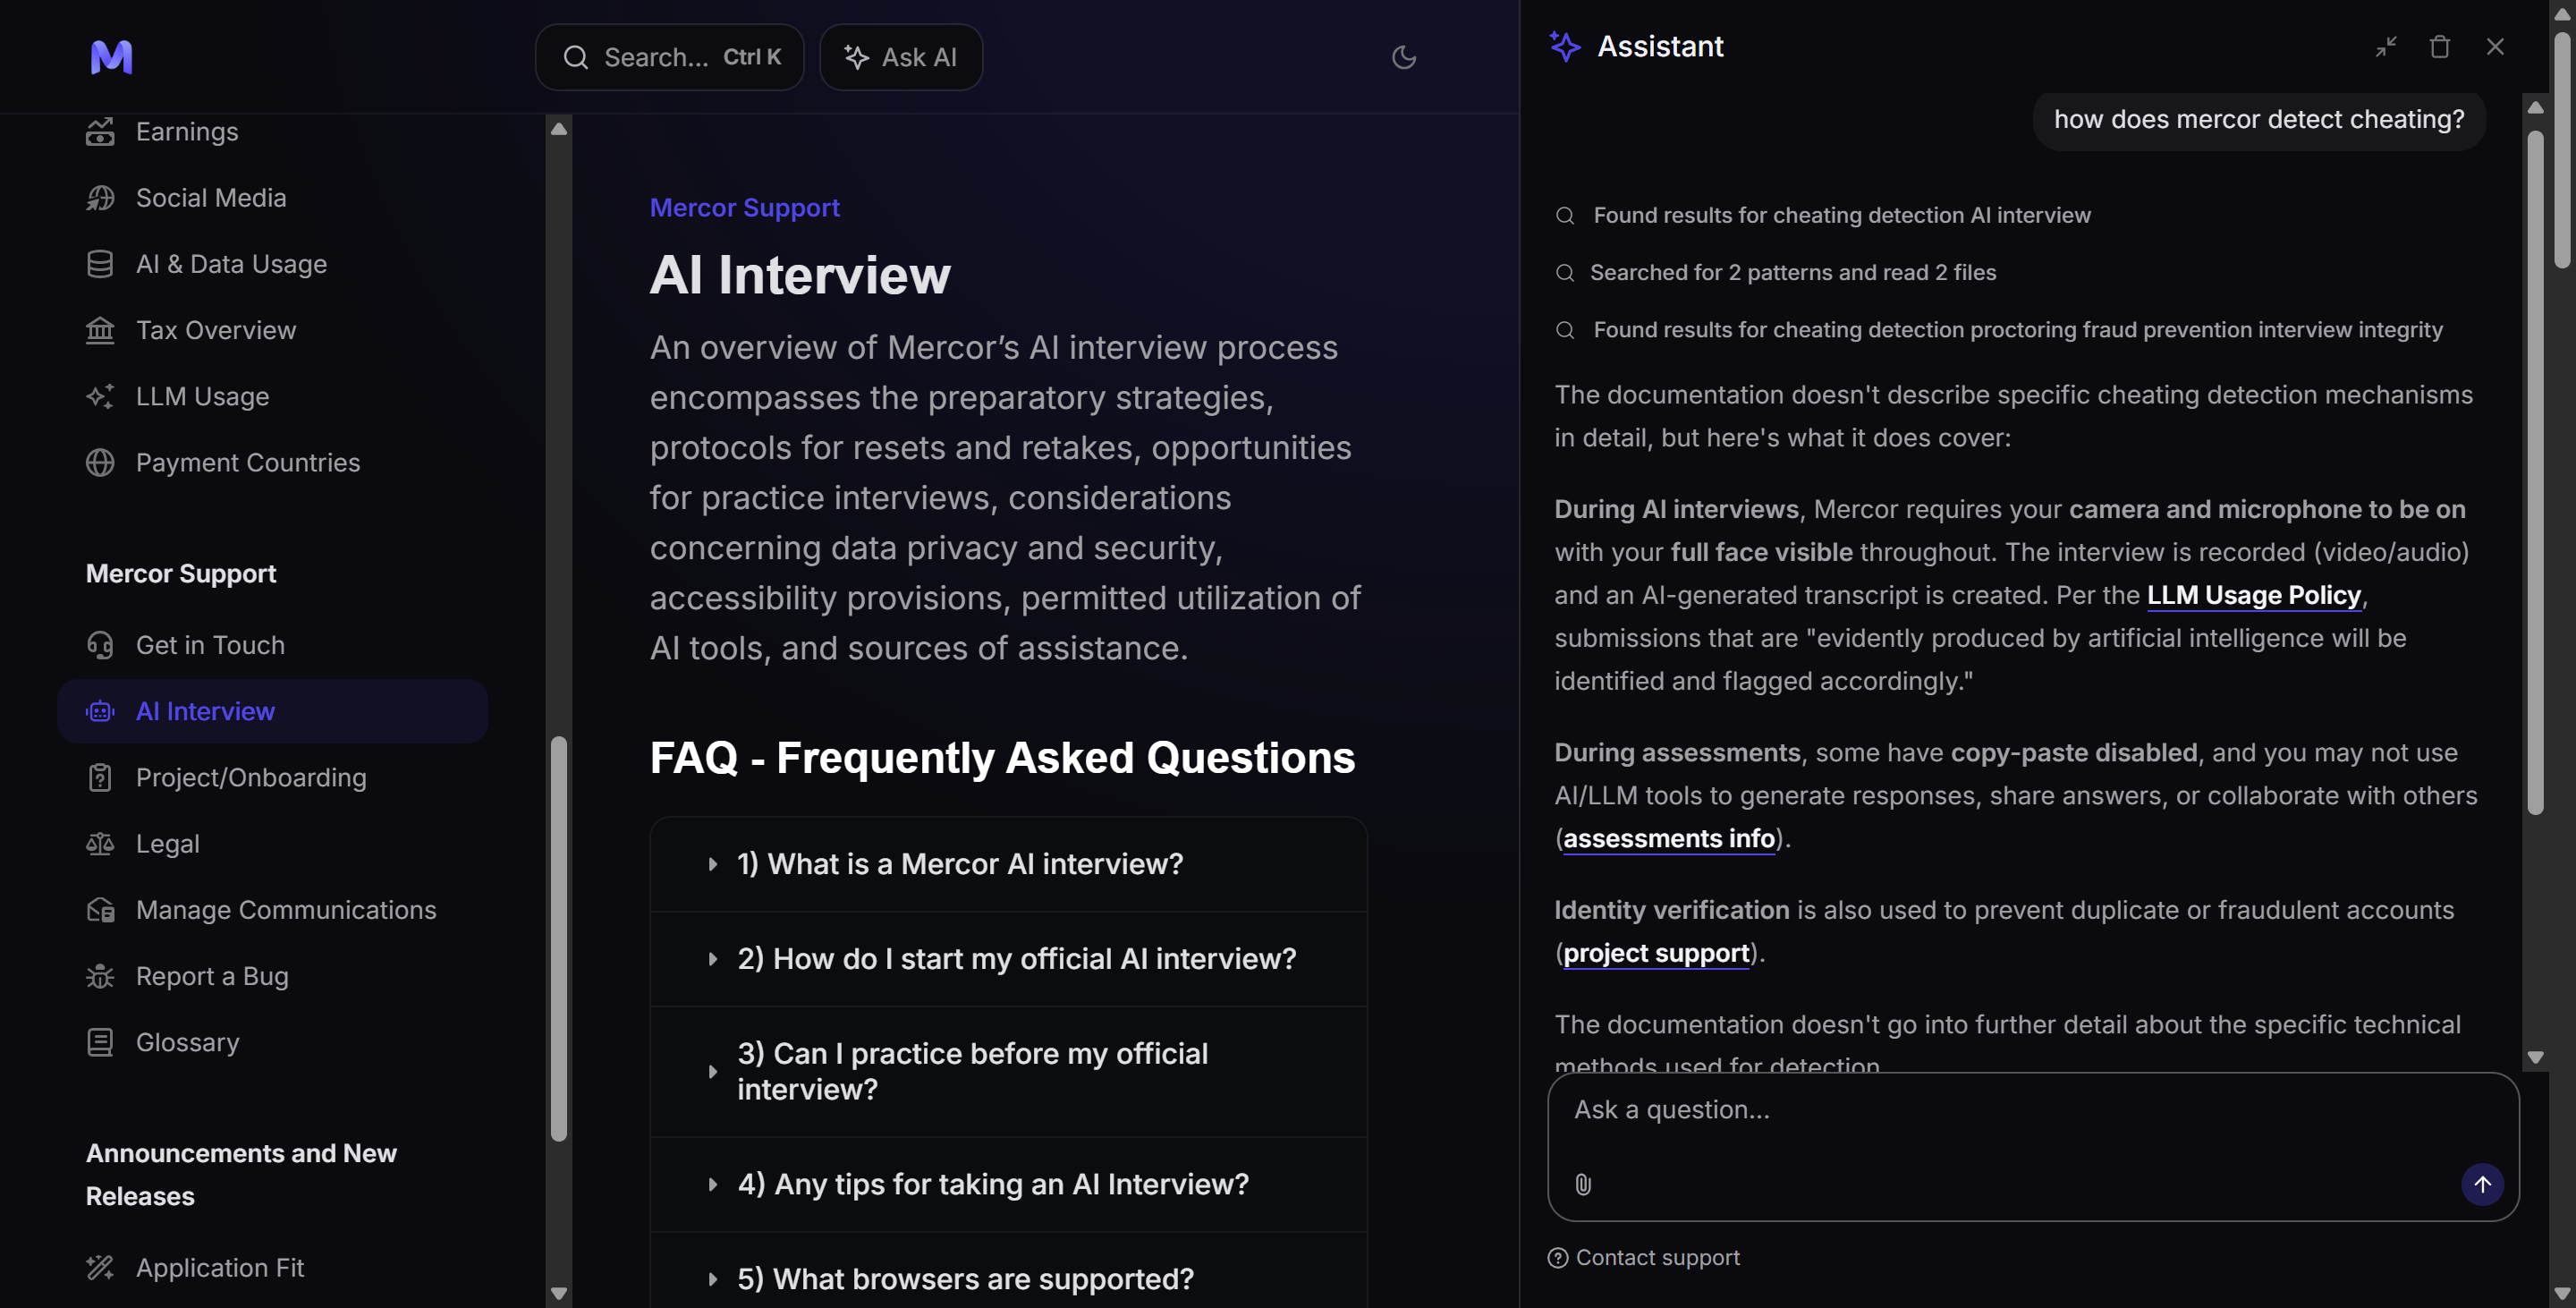
Task: Click the Report a Bug icon
Action: (100, 976)
